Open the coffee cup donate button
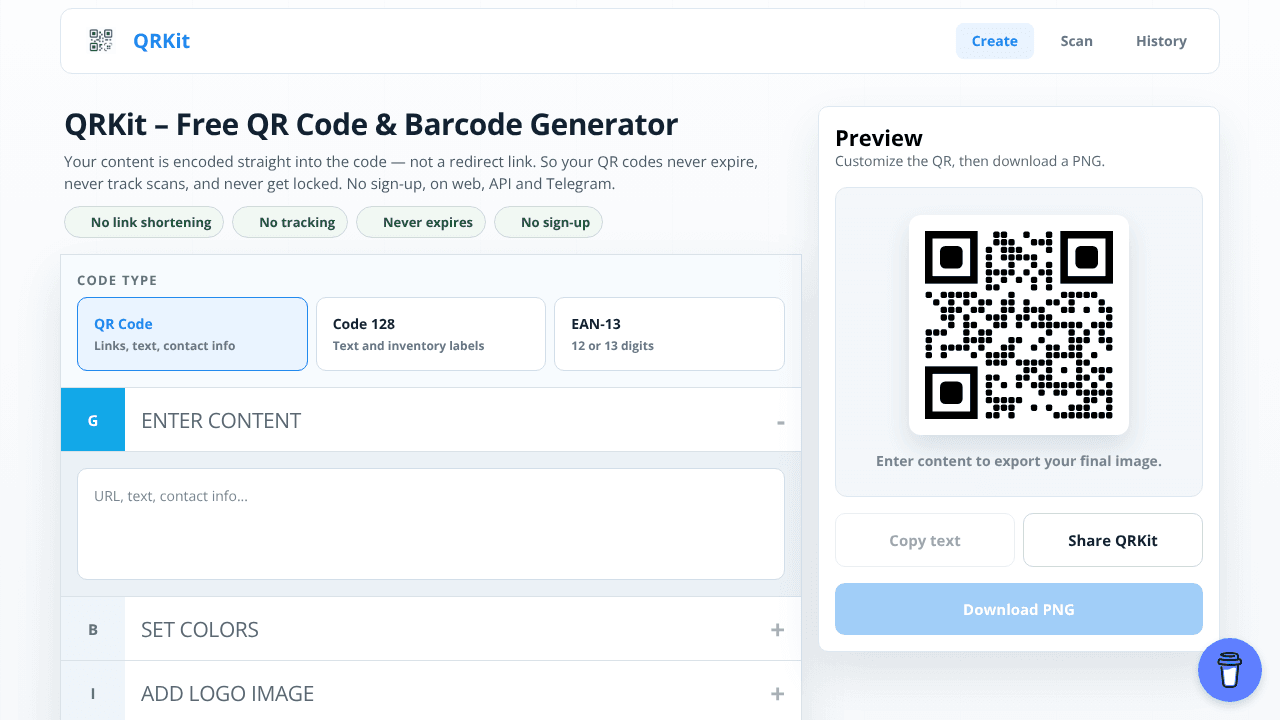The image size is (1280, 720). [1230, 670]
